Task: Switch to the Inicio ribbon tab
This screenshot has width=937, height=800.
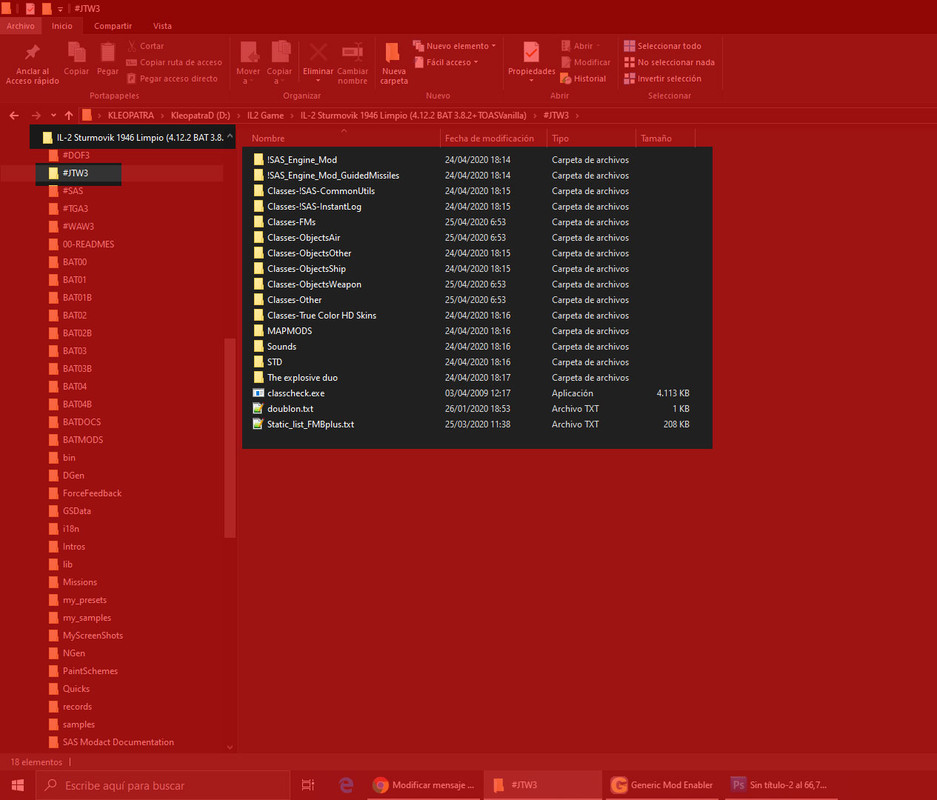Action: point(62,26)
